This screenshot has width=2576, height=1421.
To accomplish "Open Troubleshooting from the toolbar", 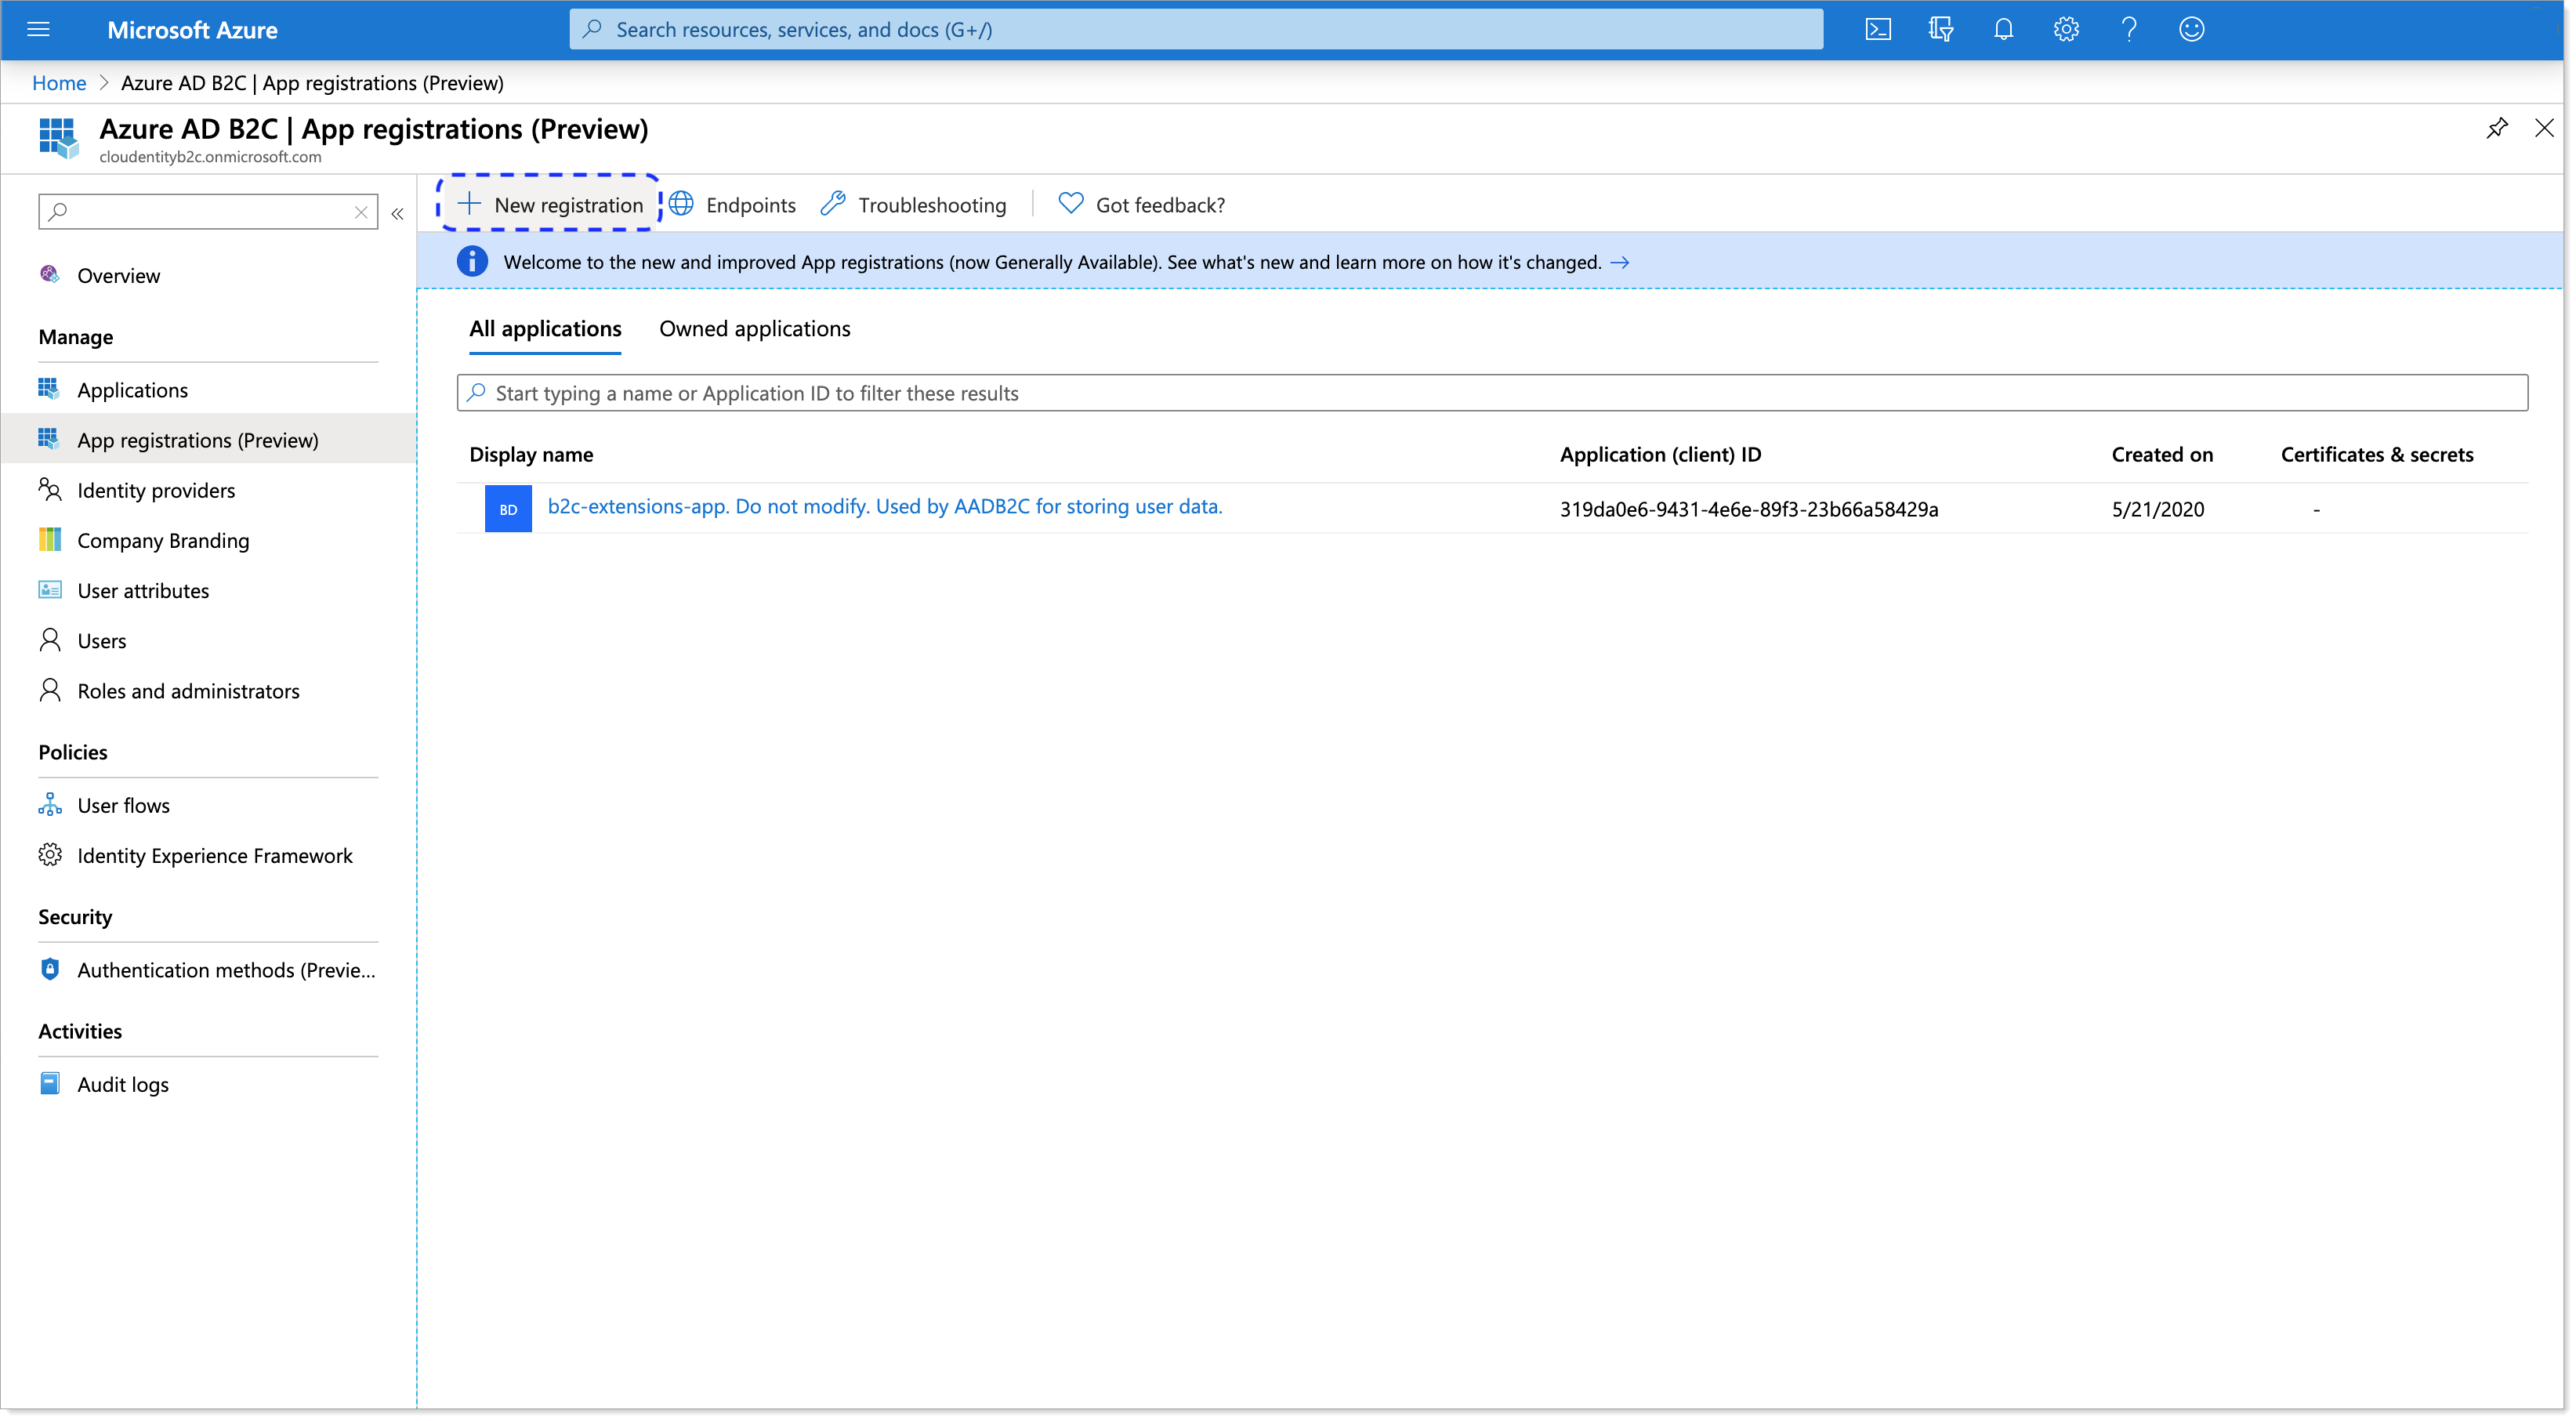I will click(x=913, y=204).
